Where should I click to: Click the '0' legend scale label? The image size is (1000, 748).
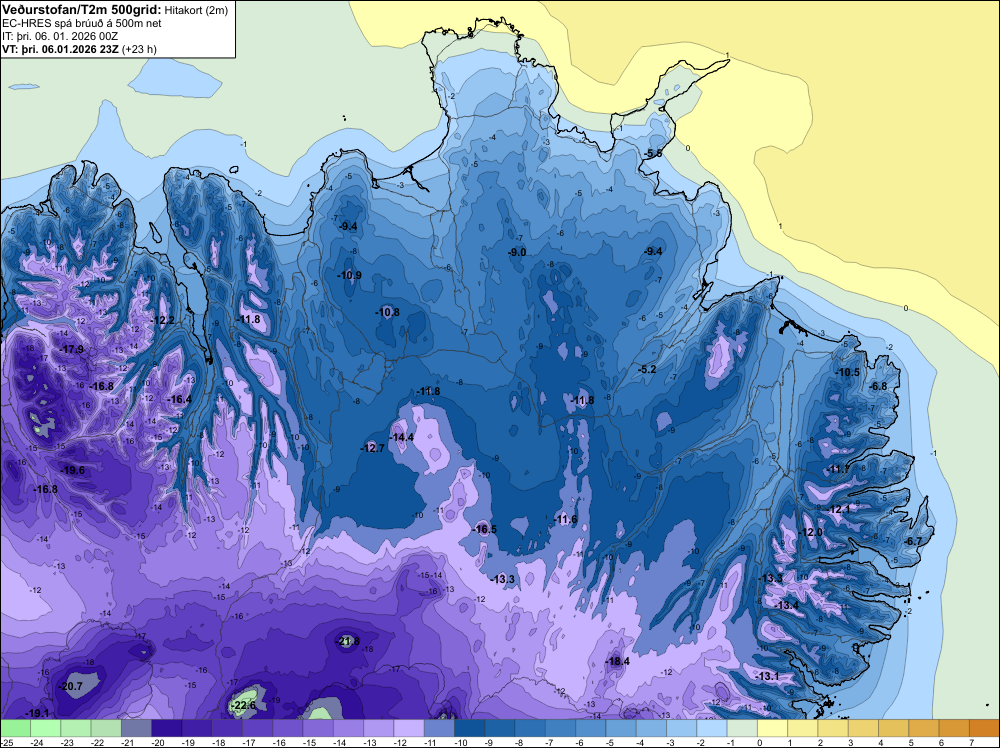tap(760, 742)
